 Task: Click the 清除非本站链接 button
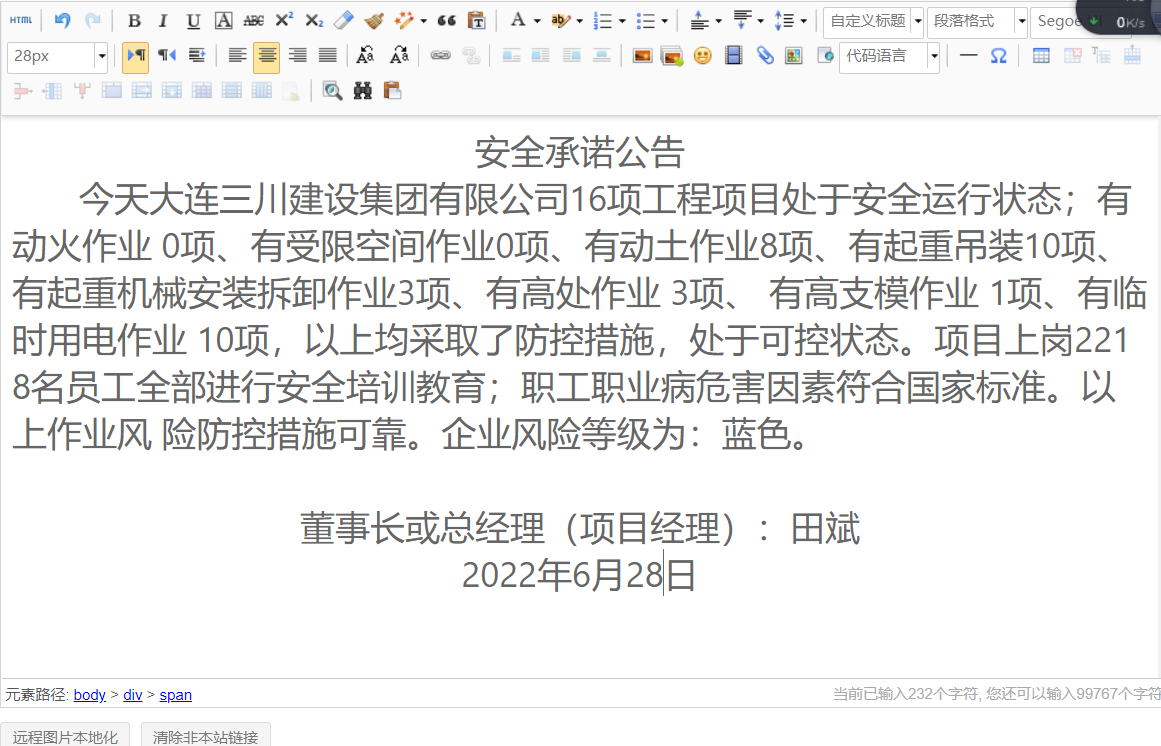(x=205, y=736)
